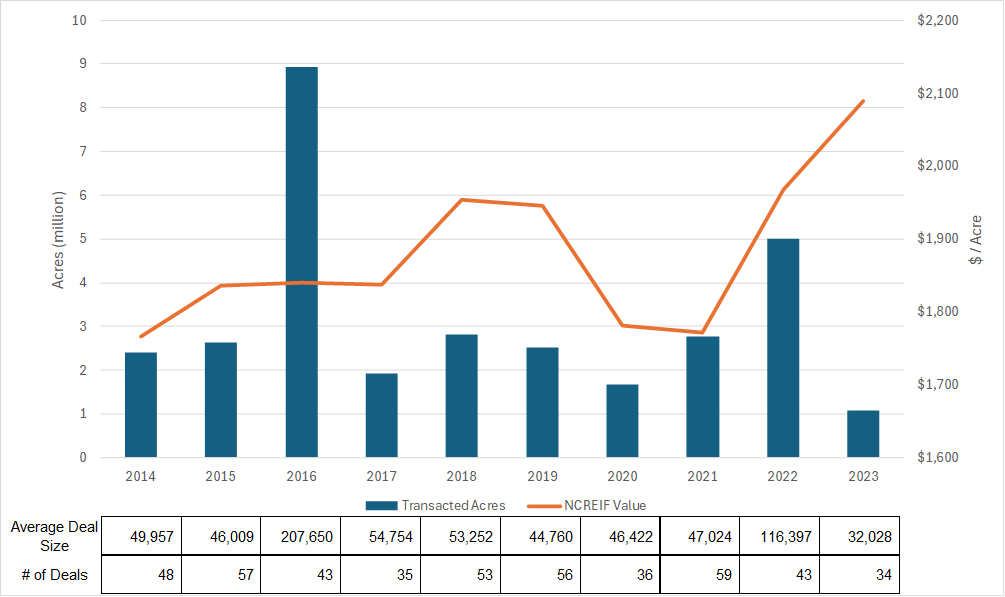The height and width of the screenshot is (597, 1005).
Task: Select the # of Deals row label
Action: 54,574
